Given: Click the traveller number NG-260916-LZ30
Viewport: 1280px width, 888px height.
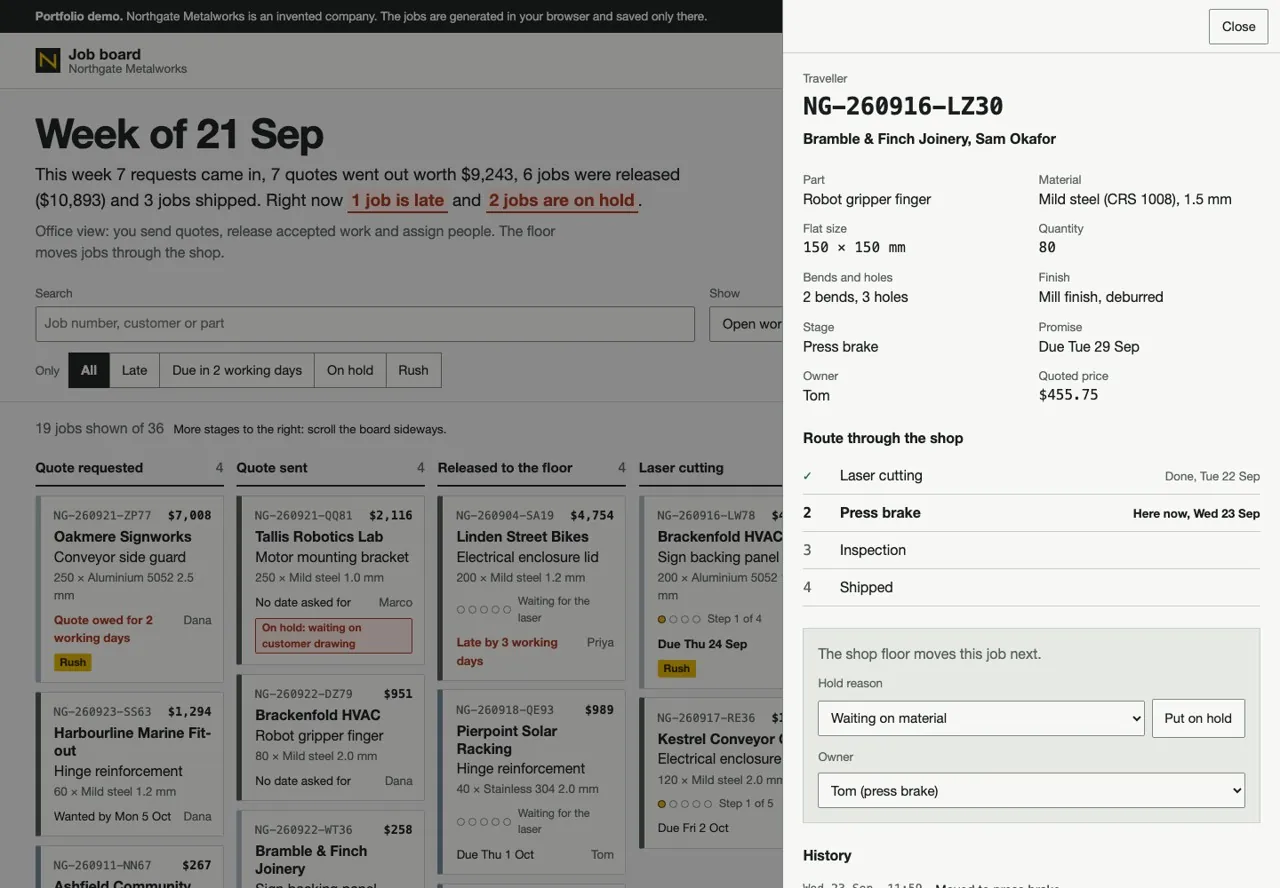Looking at the screenshot, I should click(x=903, y=106).
